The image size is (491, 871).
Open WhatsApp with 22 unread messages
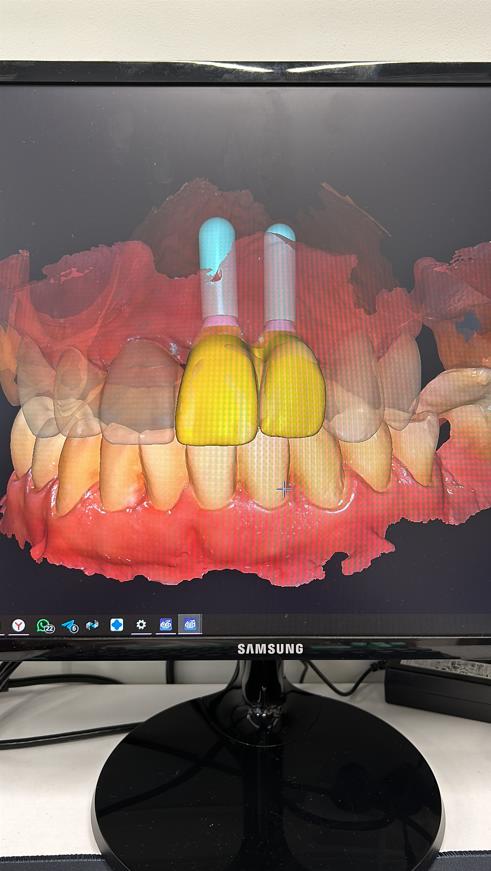point(44,625)
